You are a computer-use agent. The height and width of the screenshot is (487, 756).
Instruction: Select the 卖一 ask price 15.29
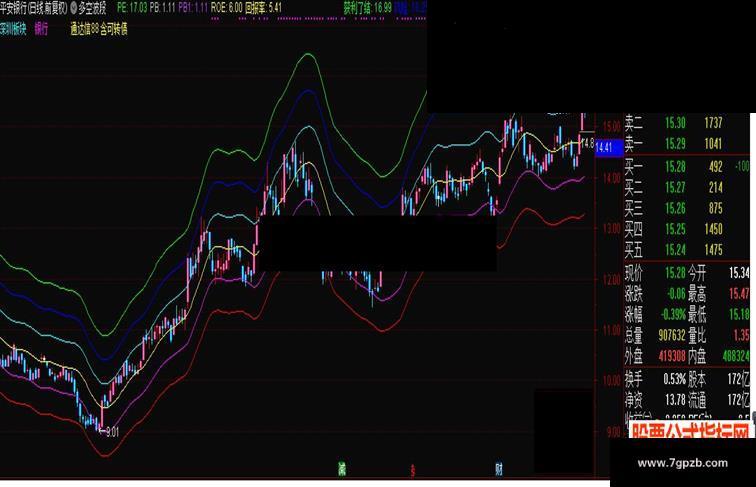675,143
